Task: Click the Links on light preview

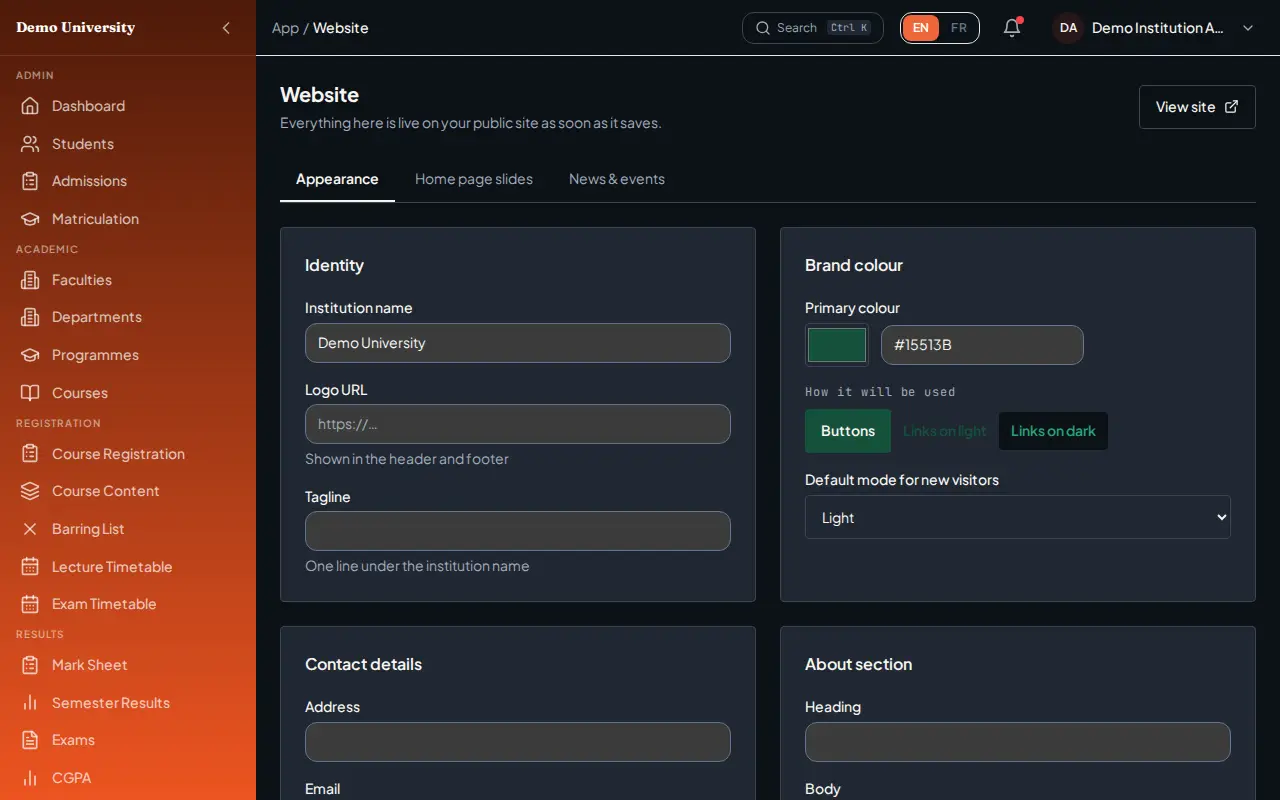Action: (x=945, y=431)
